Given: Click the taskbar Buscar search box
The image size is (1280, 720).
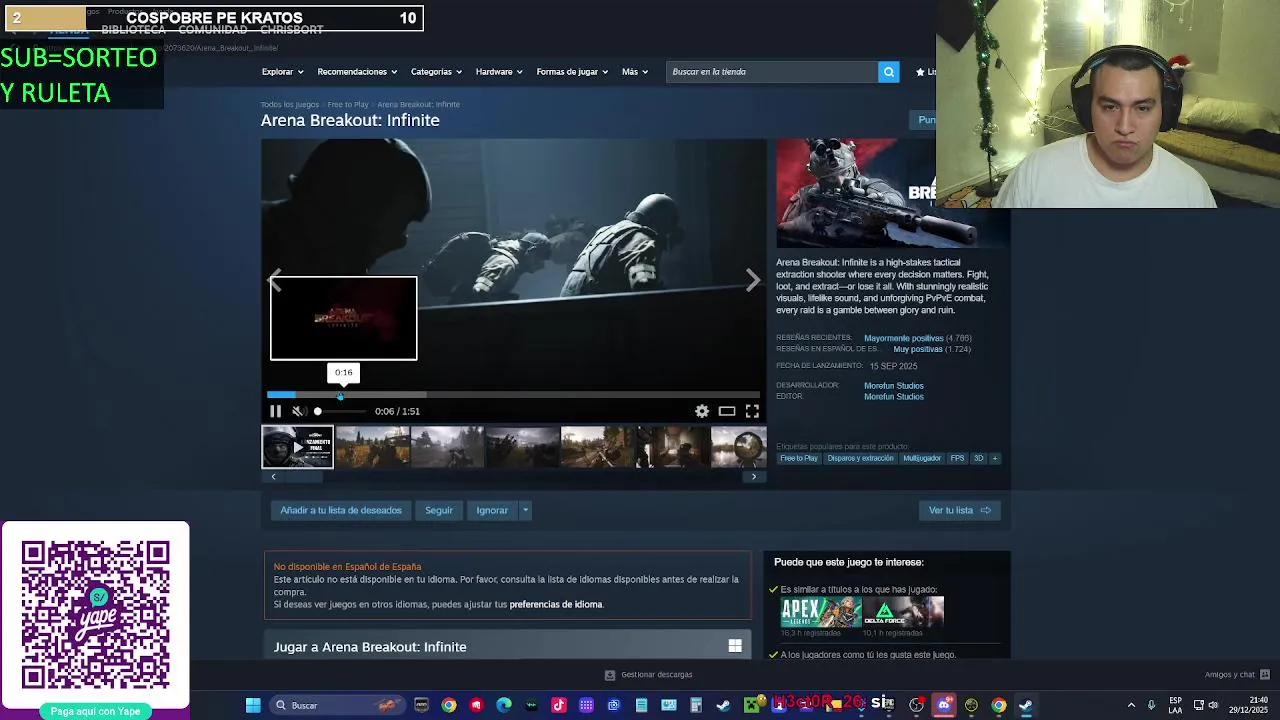Looking at the screenshot, I should [x=338, y=705].
